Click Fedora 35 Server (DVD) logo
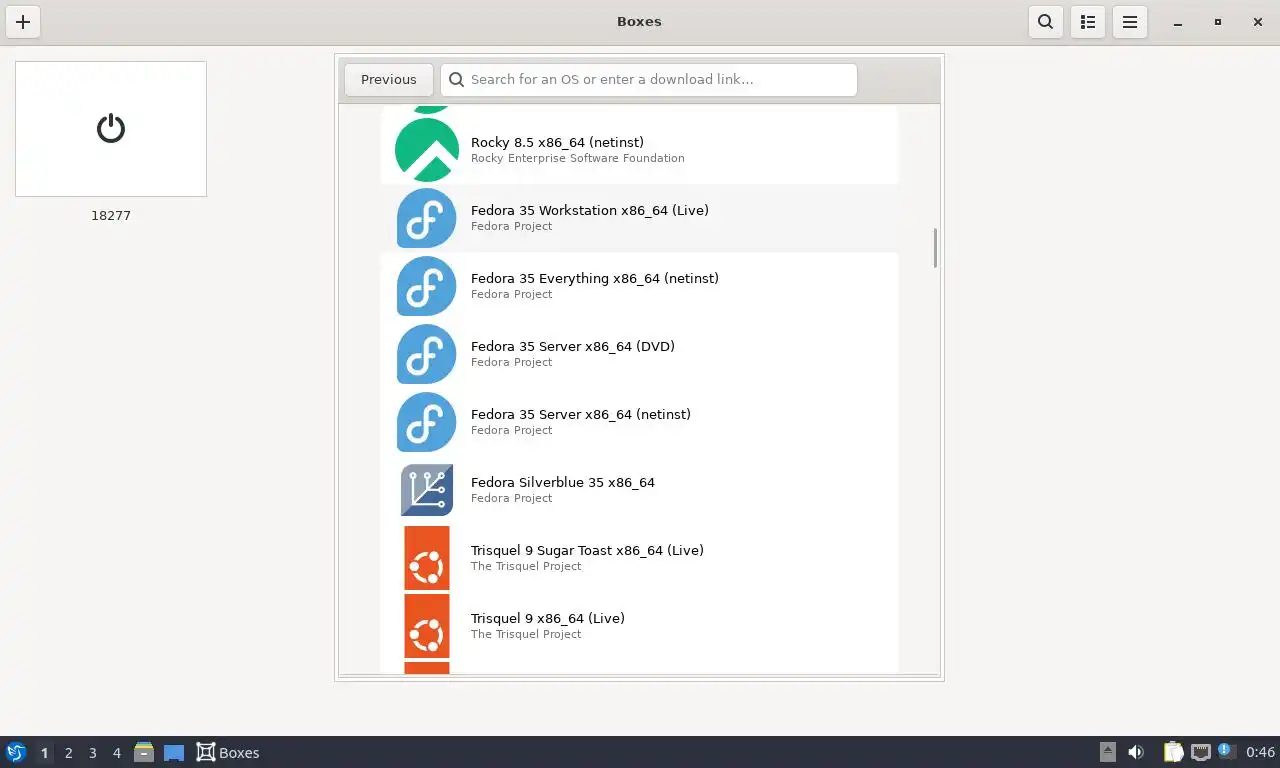The image size is (1280, 768). (427, 354)
